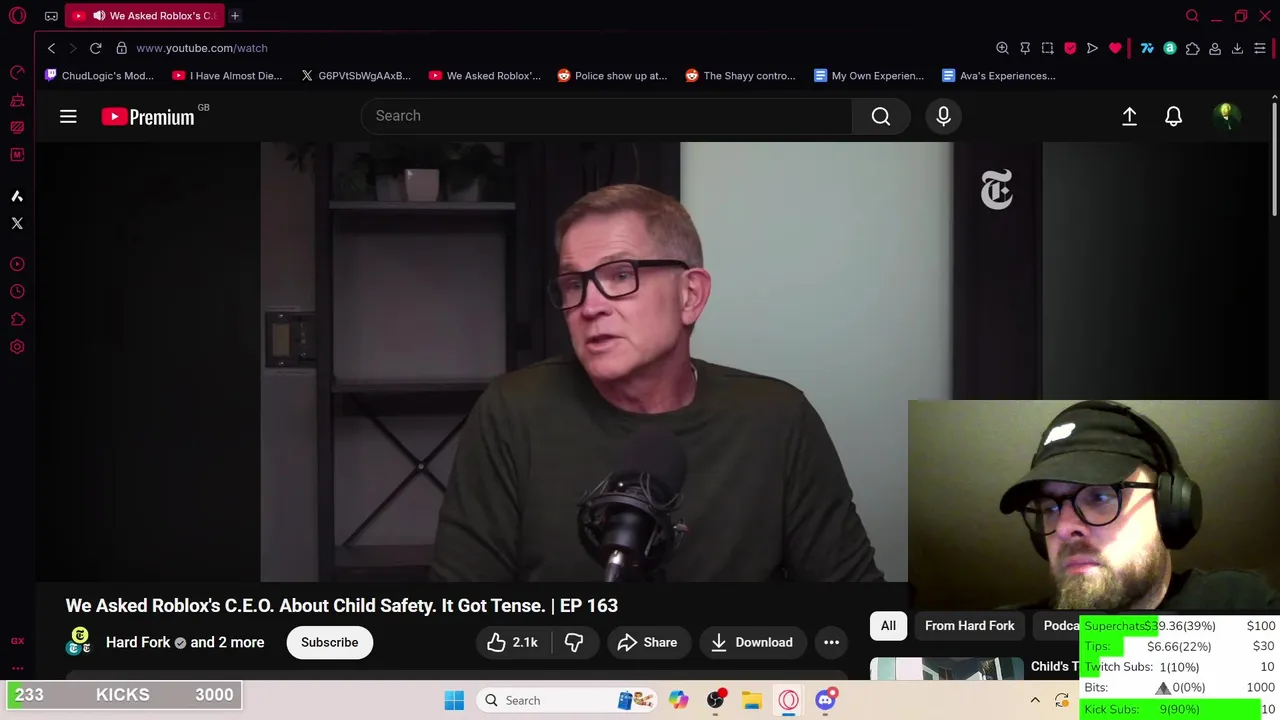Open the G6PVtSbWgAAxB X bookmark
This screenshot has height=720, width=1280.
[356, 76]
